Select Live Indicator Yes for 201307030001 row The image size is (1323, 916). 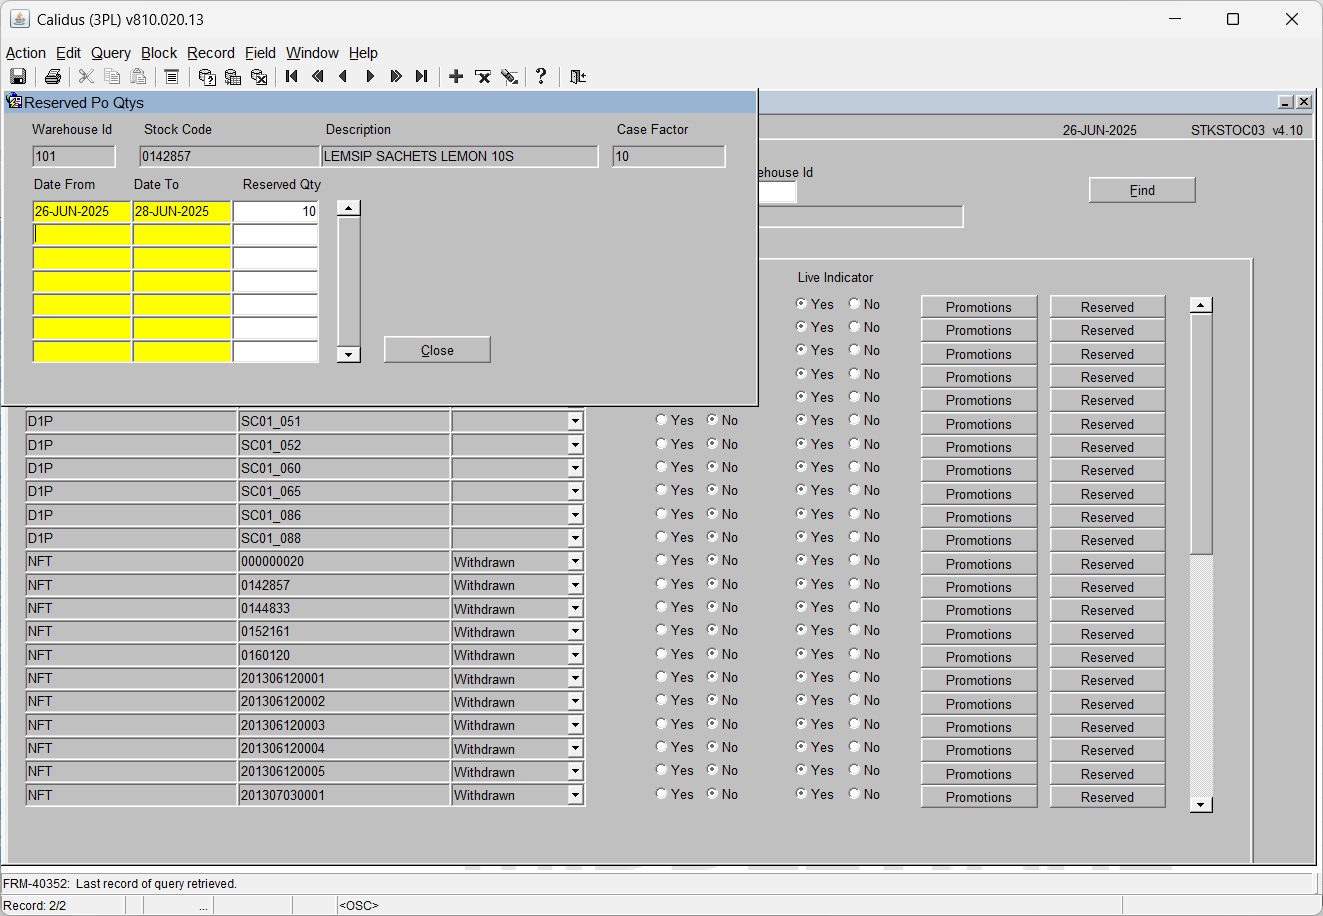[801, 794]
